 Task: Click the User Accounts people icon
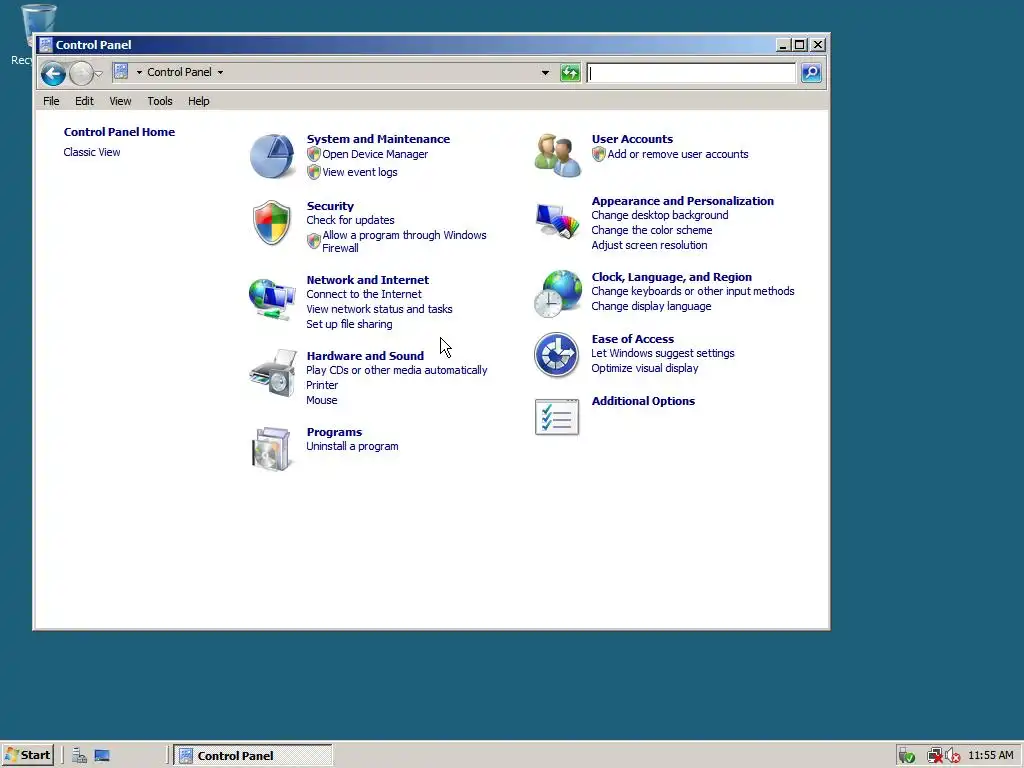click(x=557, y=155)
